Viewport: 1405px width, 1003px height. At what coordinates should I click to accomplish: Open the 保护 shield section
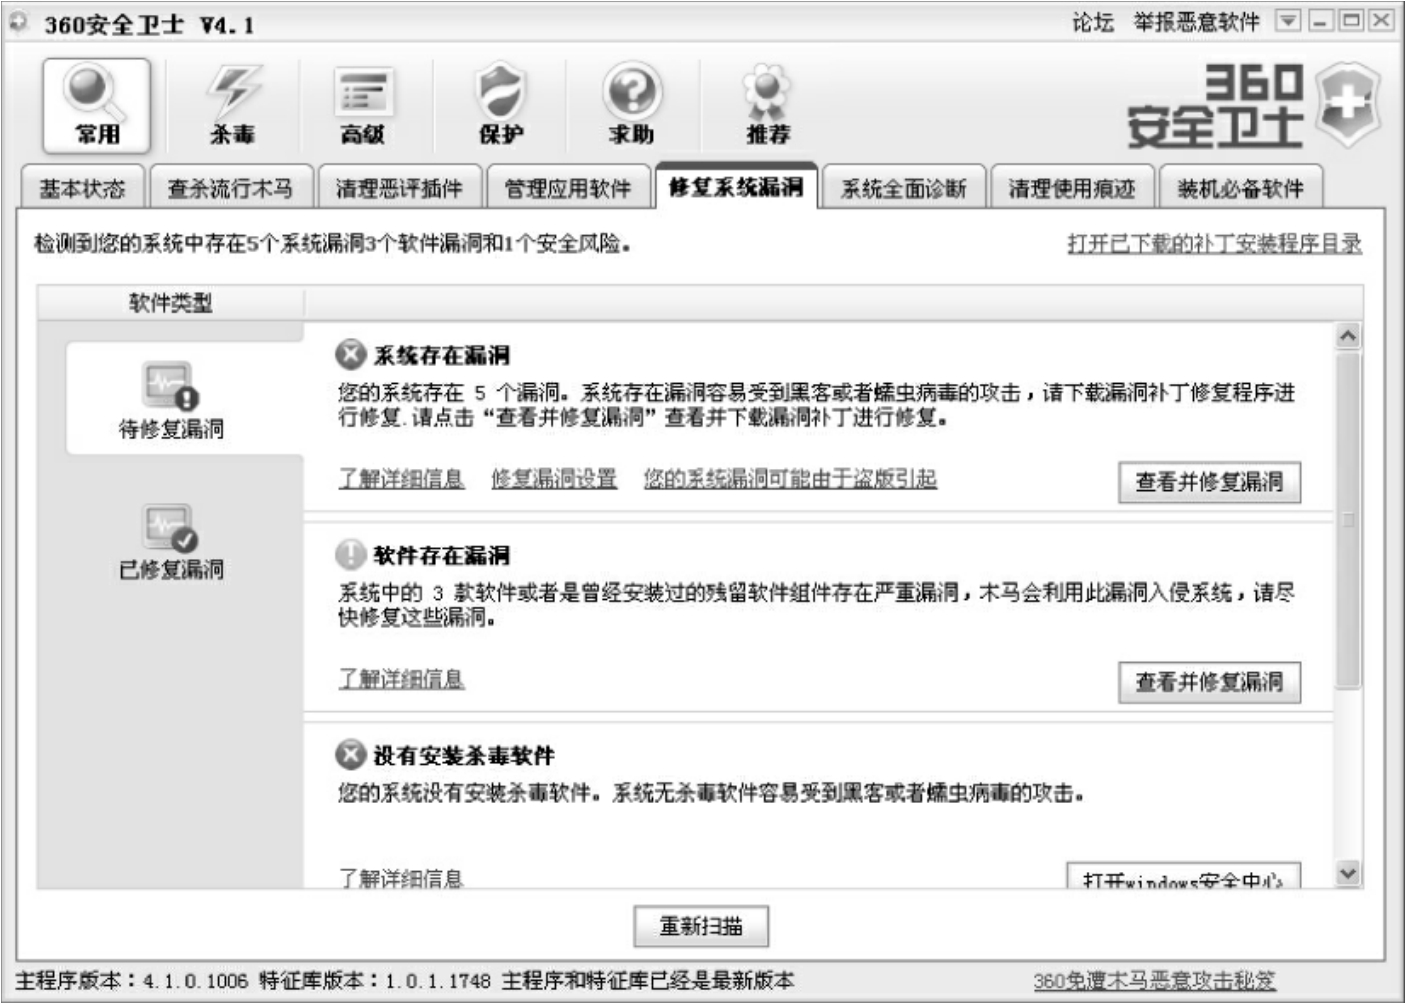500,105
